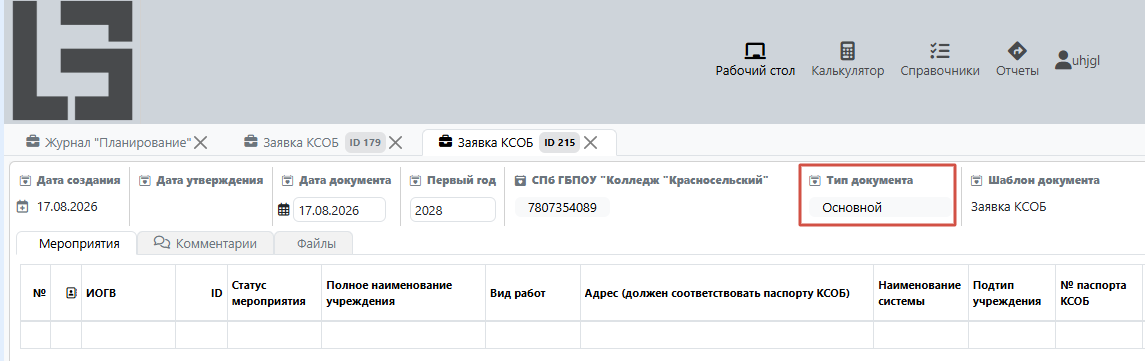Click the Дата документа input 17.08.2026
Viewport: 1145px width, 361px height.
[340, 210]
